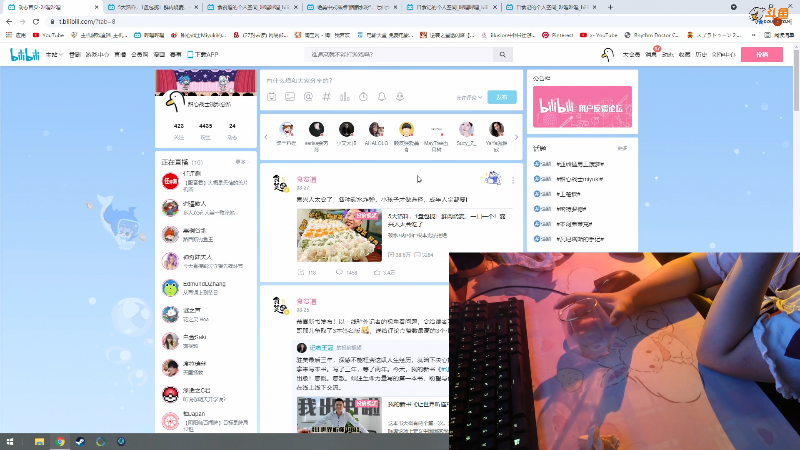800x450 pixels.
Task: Click the browser forward arrow
Action: coord(22,21)
